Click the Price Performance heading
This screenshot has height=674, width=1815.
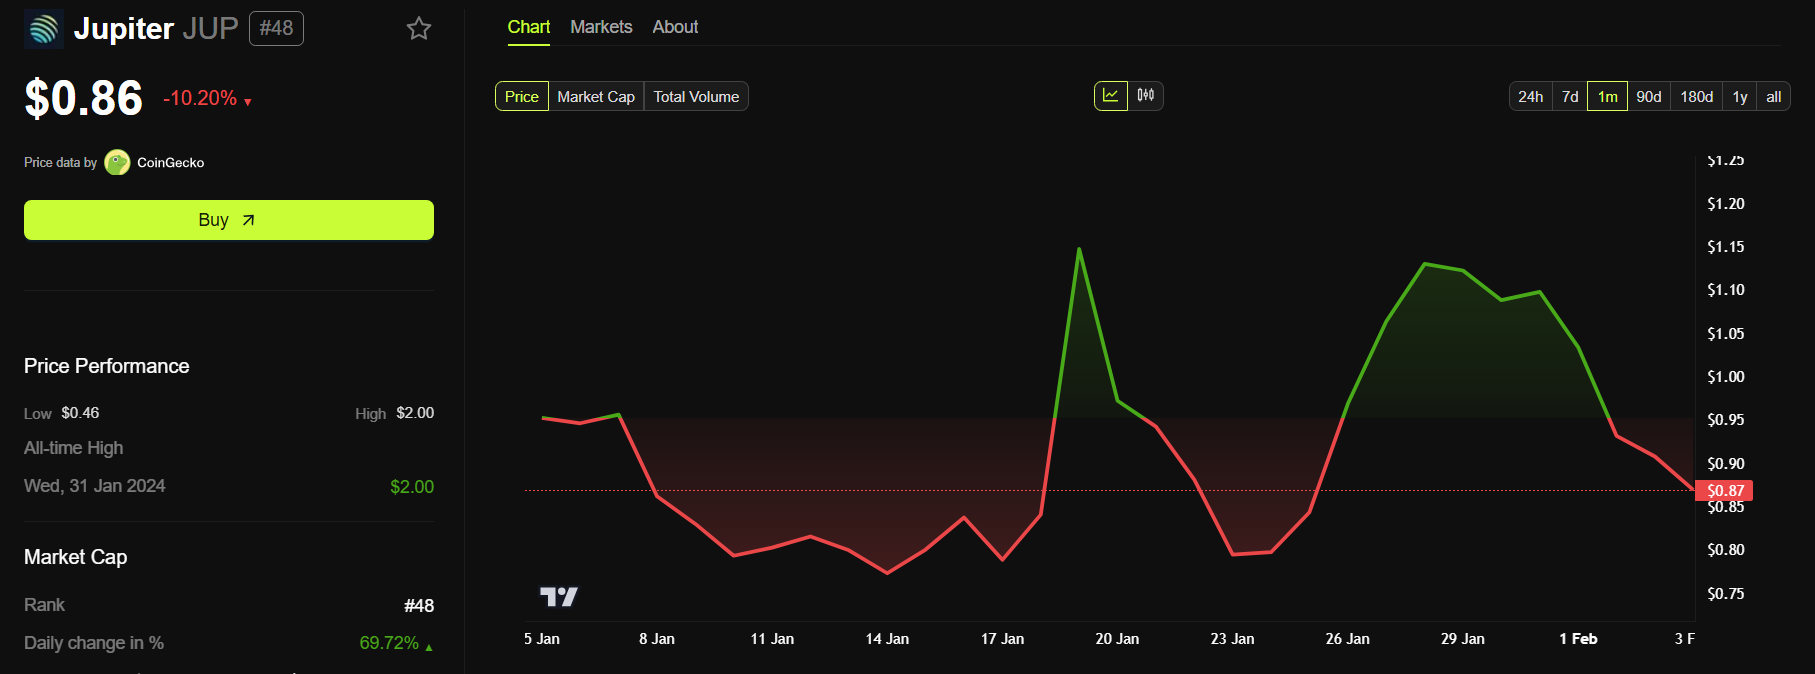click(107, 366)
